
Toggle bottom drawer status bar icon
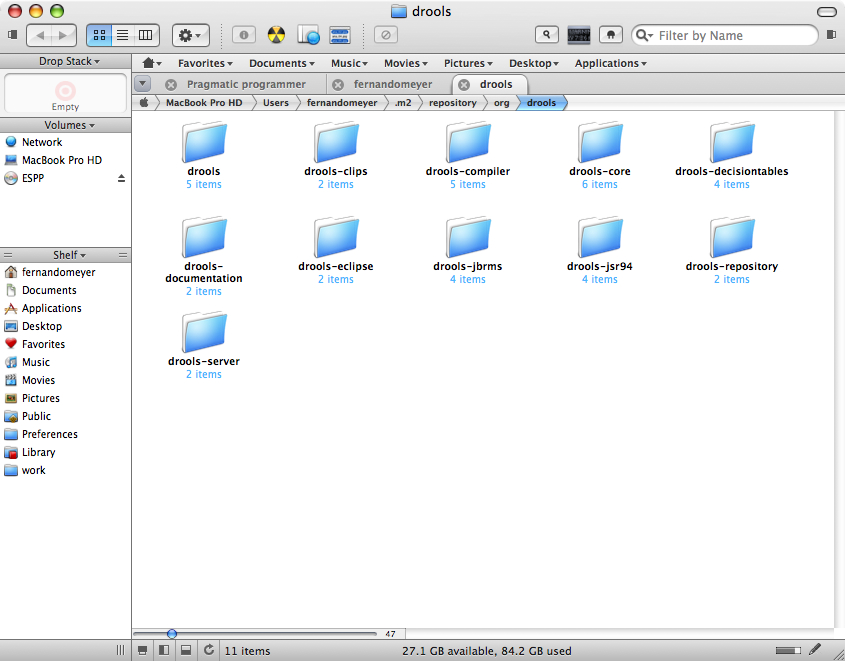pyautogui.click(x=185, y=650)
